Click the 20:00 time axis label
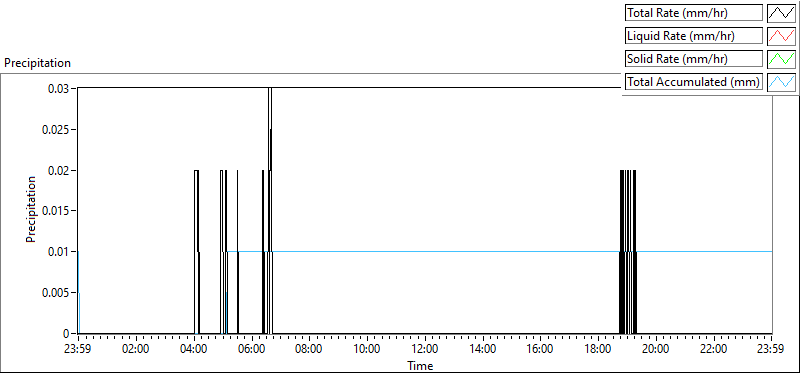This screenshot has width=800, height=373. (x=656, y=350)
